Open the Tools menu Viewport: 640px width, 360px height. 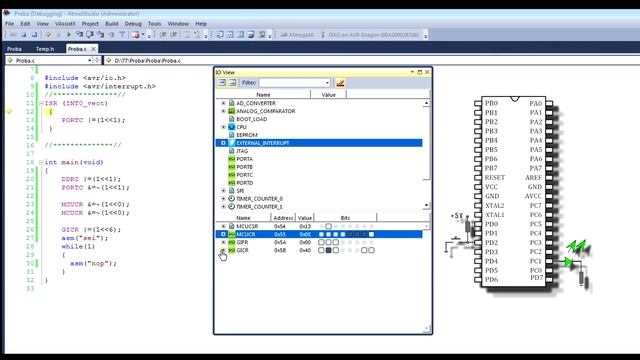click(154, 24)
